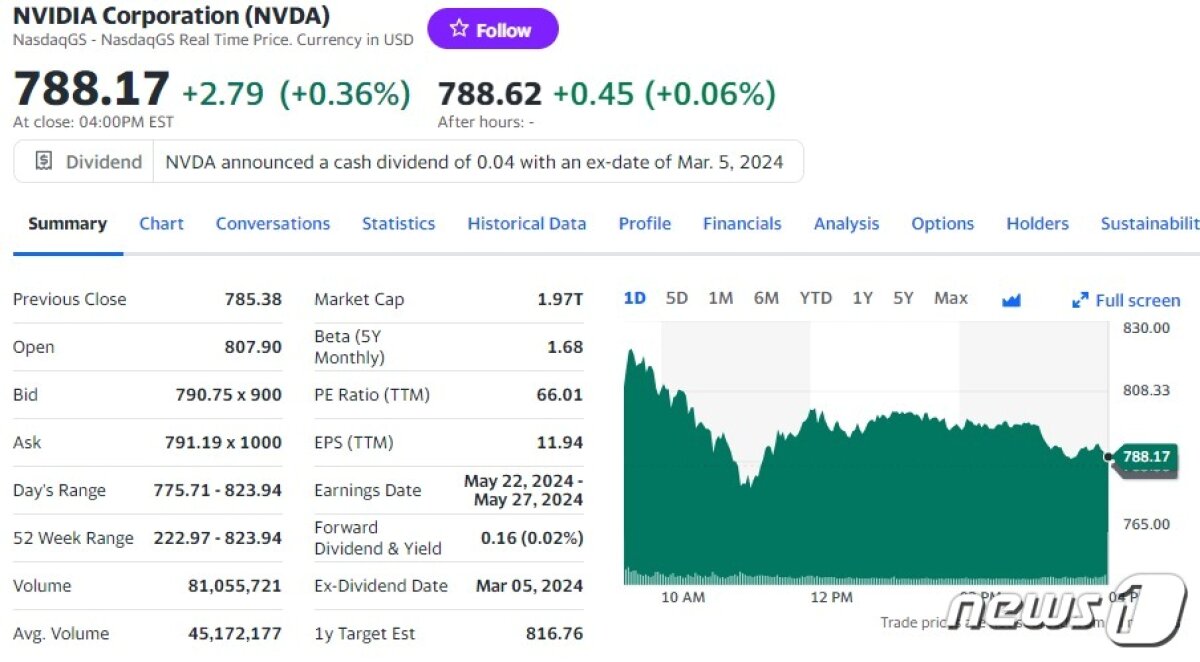Open the Options tab
1200x662 pixels.
942,224
